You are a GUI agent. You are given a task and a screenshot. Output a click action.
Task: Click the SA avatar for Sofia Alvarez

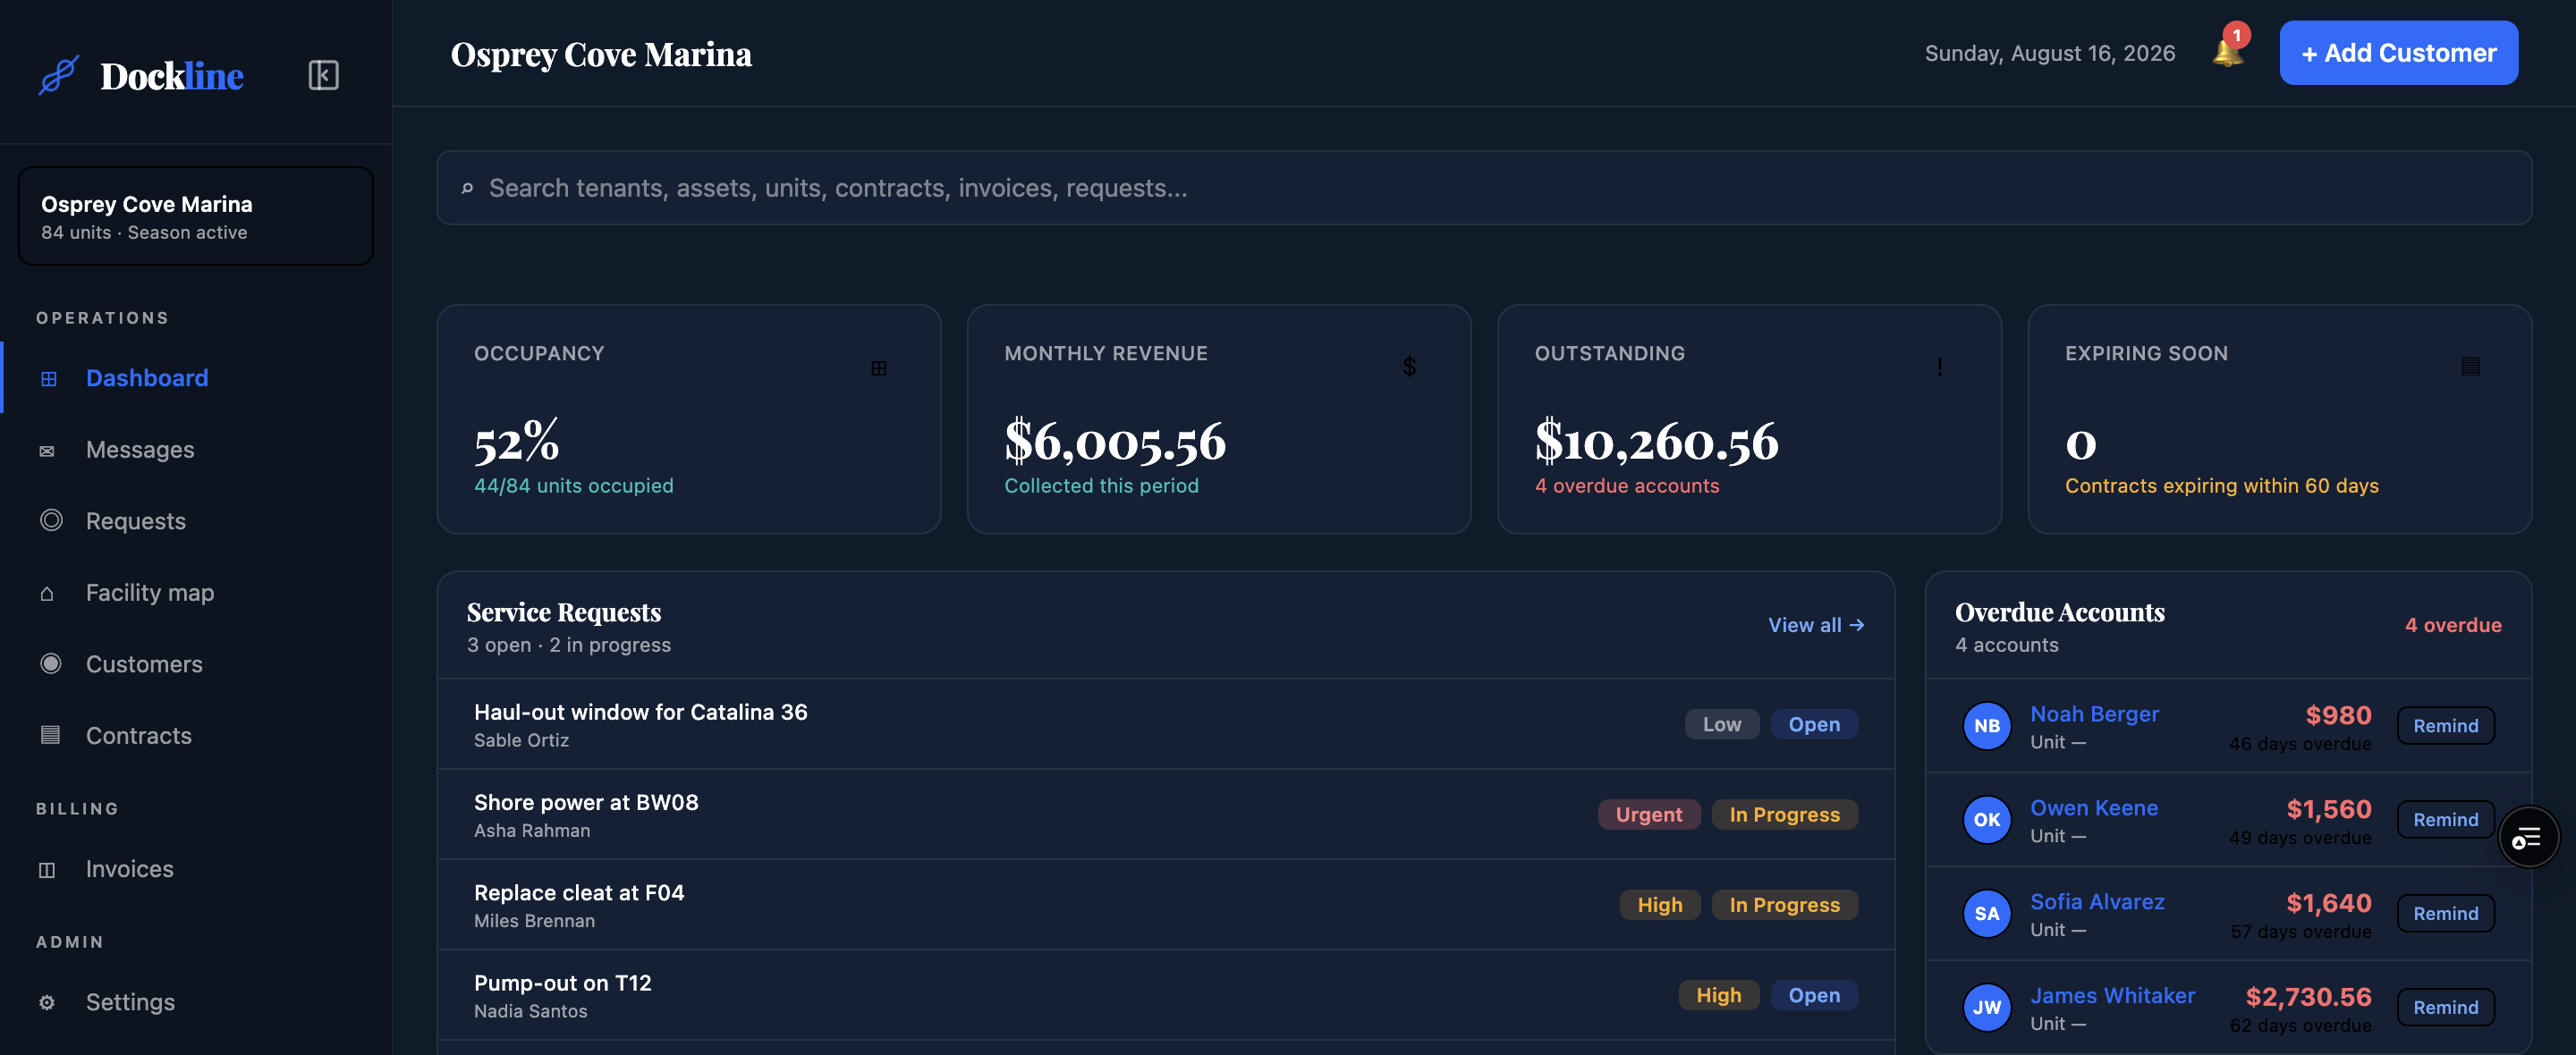point(1986,914)
